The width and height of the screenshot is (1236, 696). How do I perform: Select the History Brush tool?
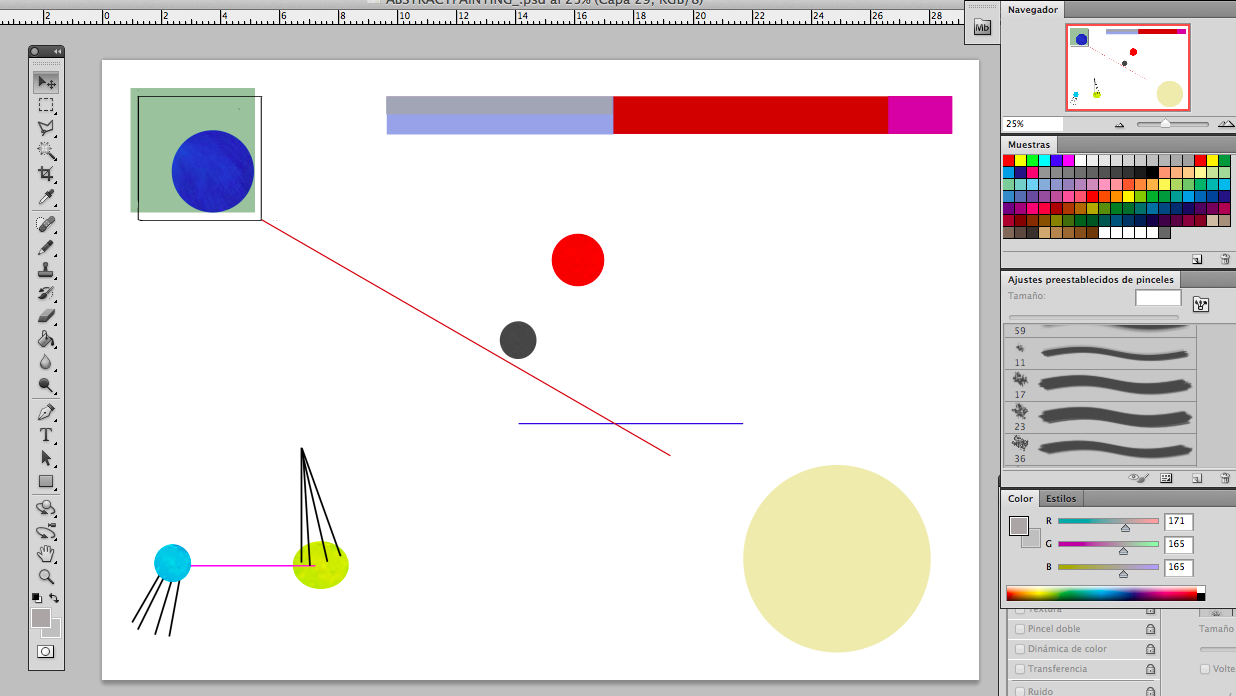click(x=46, y=293)
